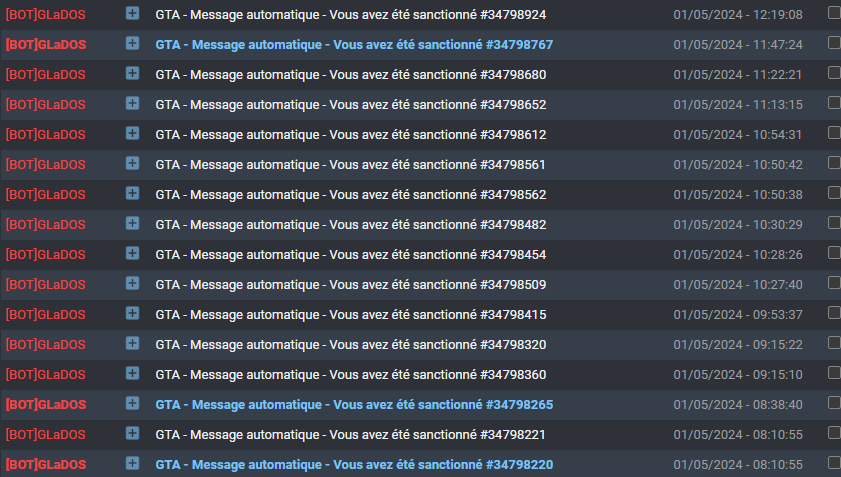Open message sanctionné #34798320
841x477 pixels.
point(351,344)
